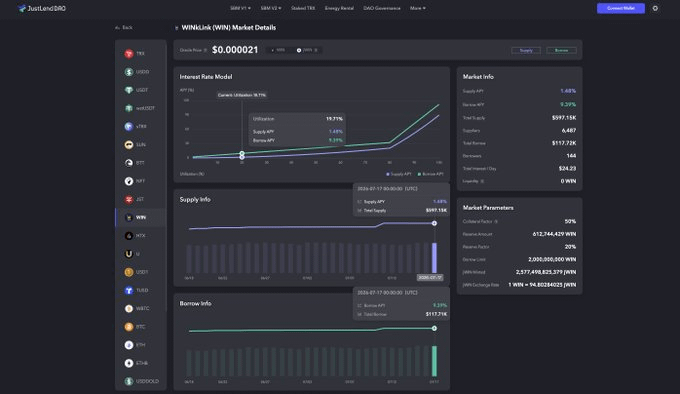This screenshot has height=394, width=680.
Task: Open the JST market icon
Action: [129, 199]
